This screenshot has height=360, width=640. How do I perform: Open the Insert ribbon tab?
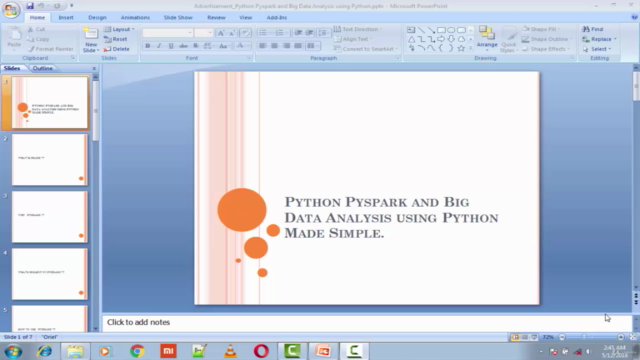click(66, 18)
